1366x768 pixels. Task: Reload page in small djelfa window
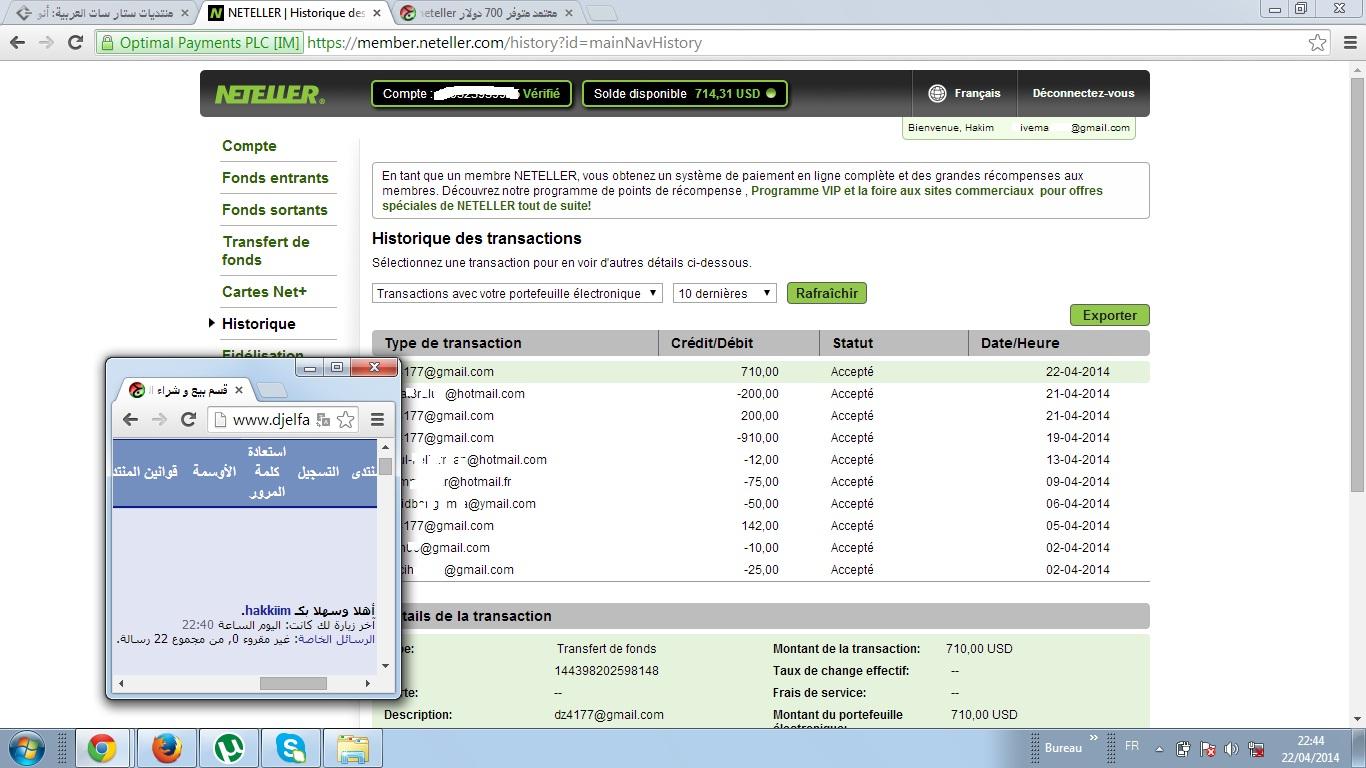pyautogui.click(x=188, y=419)
